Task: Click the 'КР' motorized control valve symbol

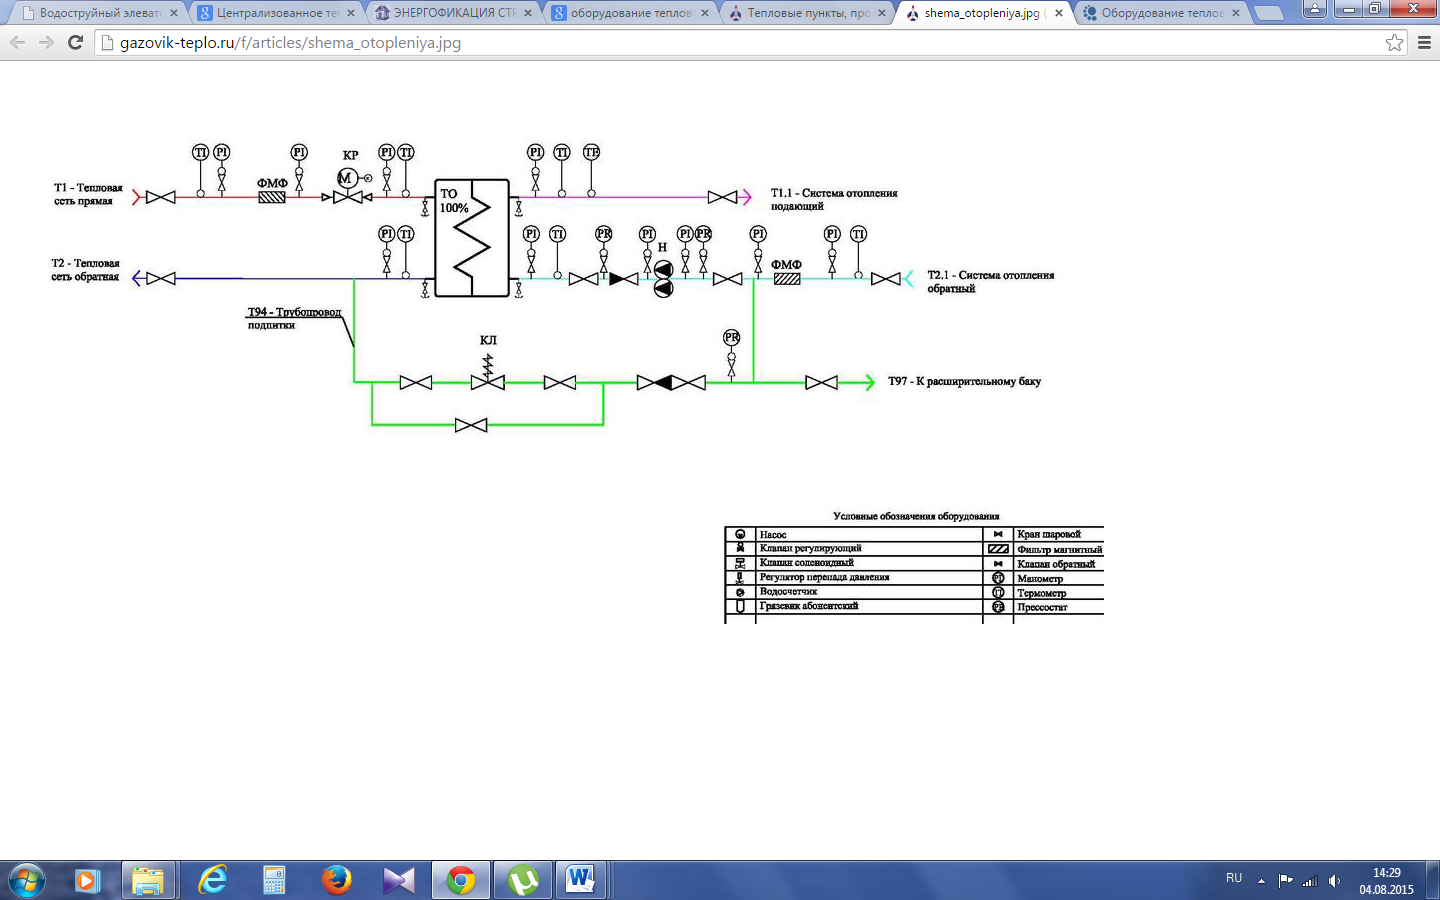Action: [347, 188]
